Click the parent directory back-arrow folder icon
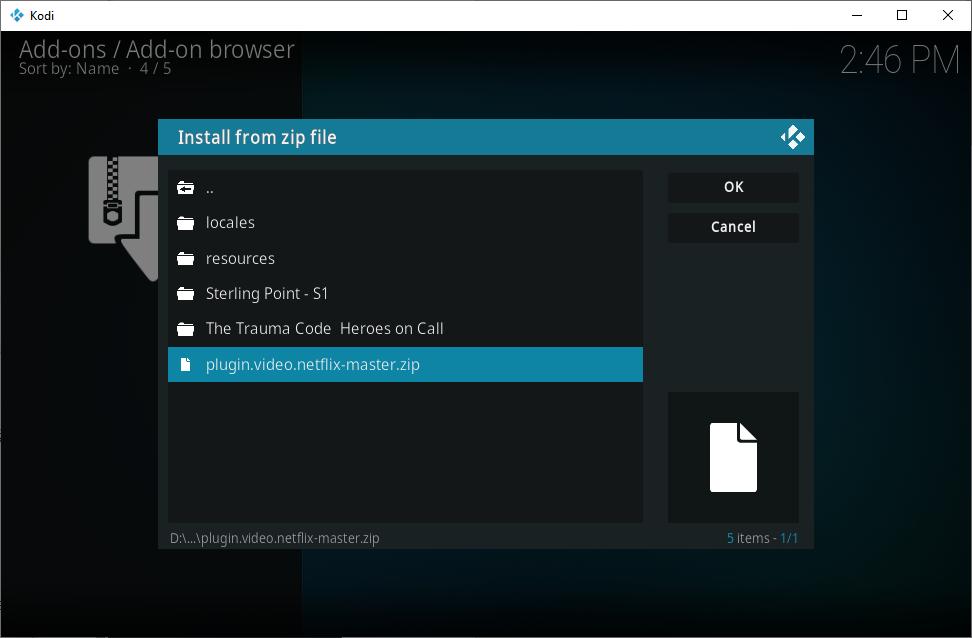This screenshot has height=638, width=972. tap(185, 187)
